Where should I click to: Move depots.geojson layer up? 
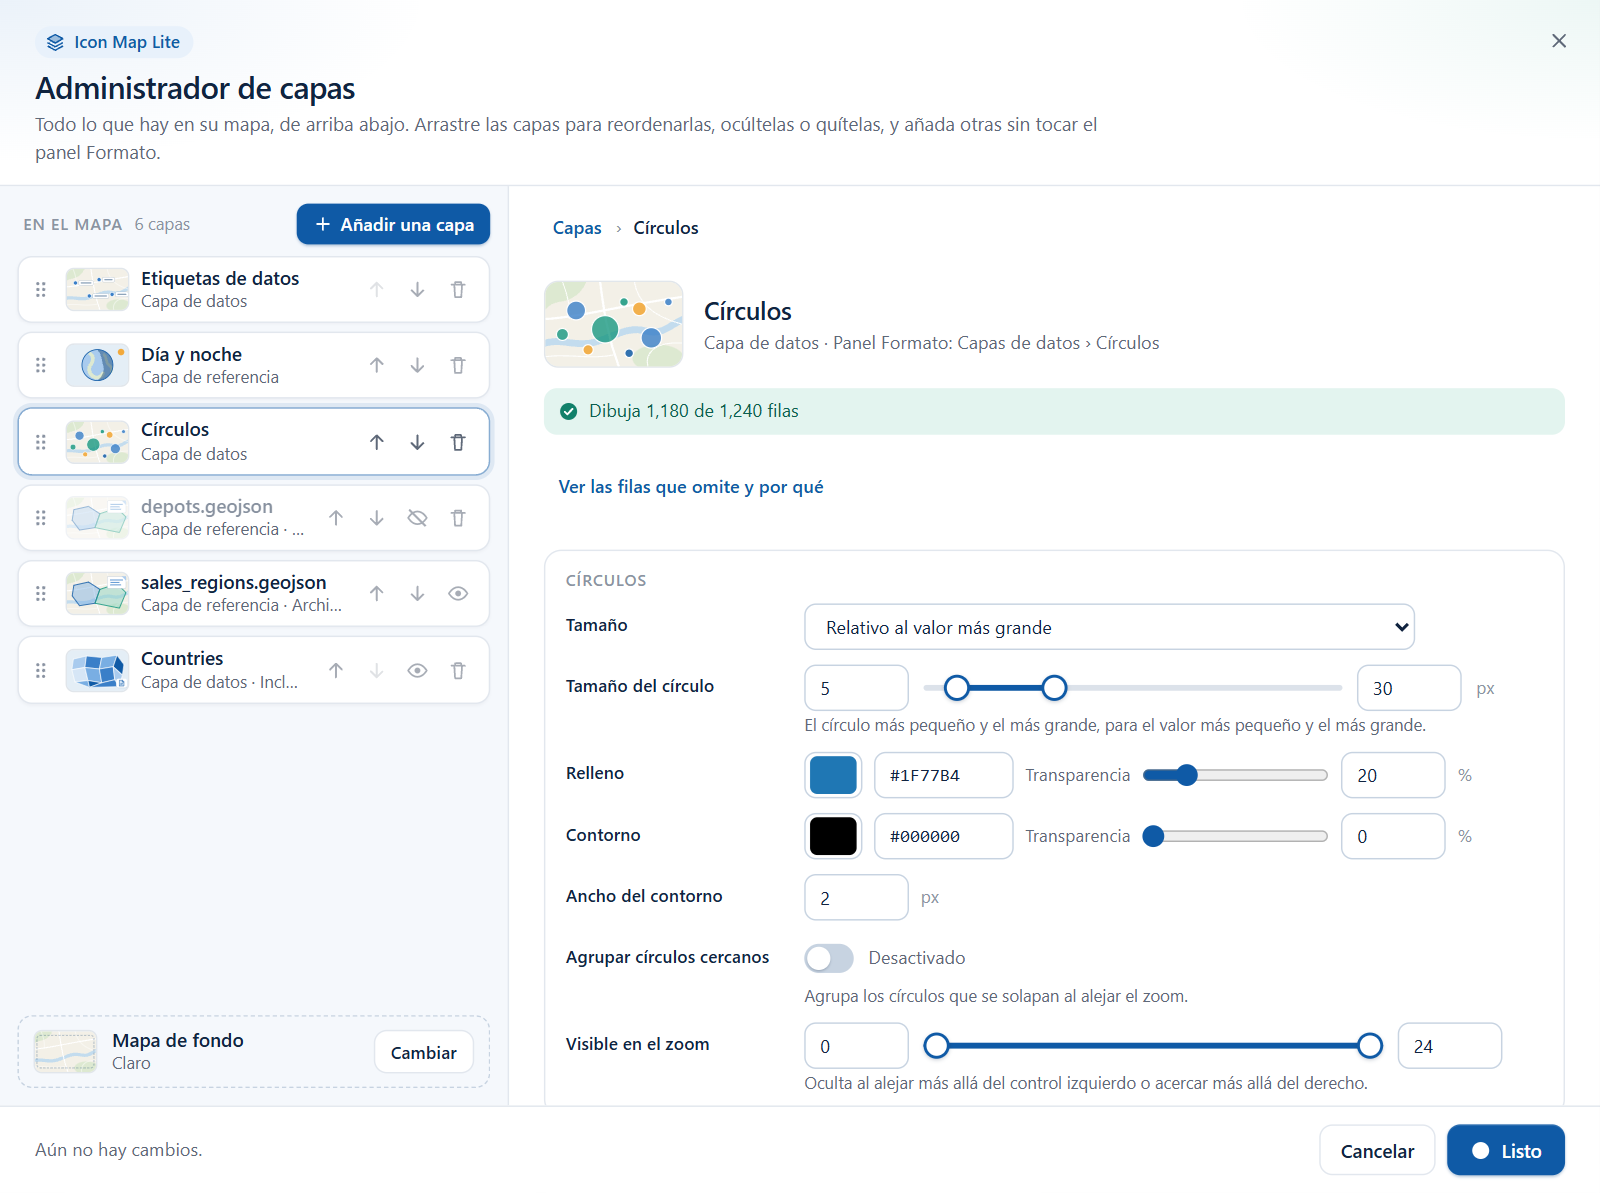(x=336, y=518)
